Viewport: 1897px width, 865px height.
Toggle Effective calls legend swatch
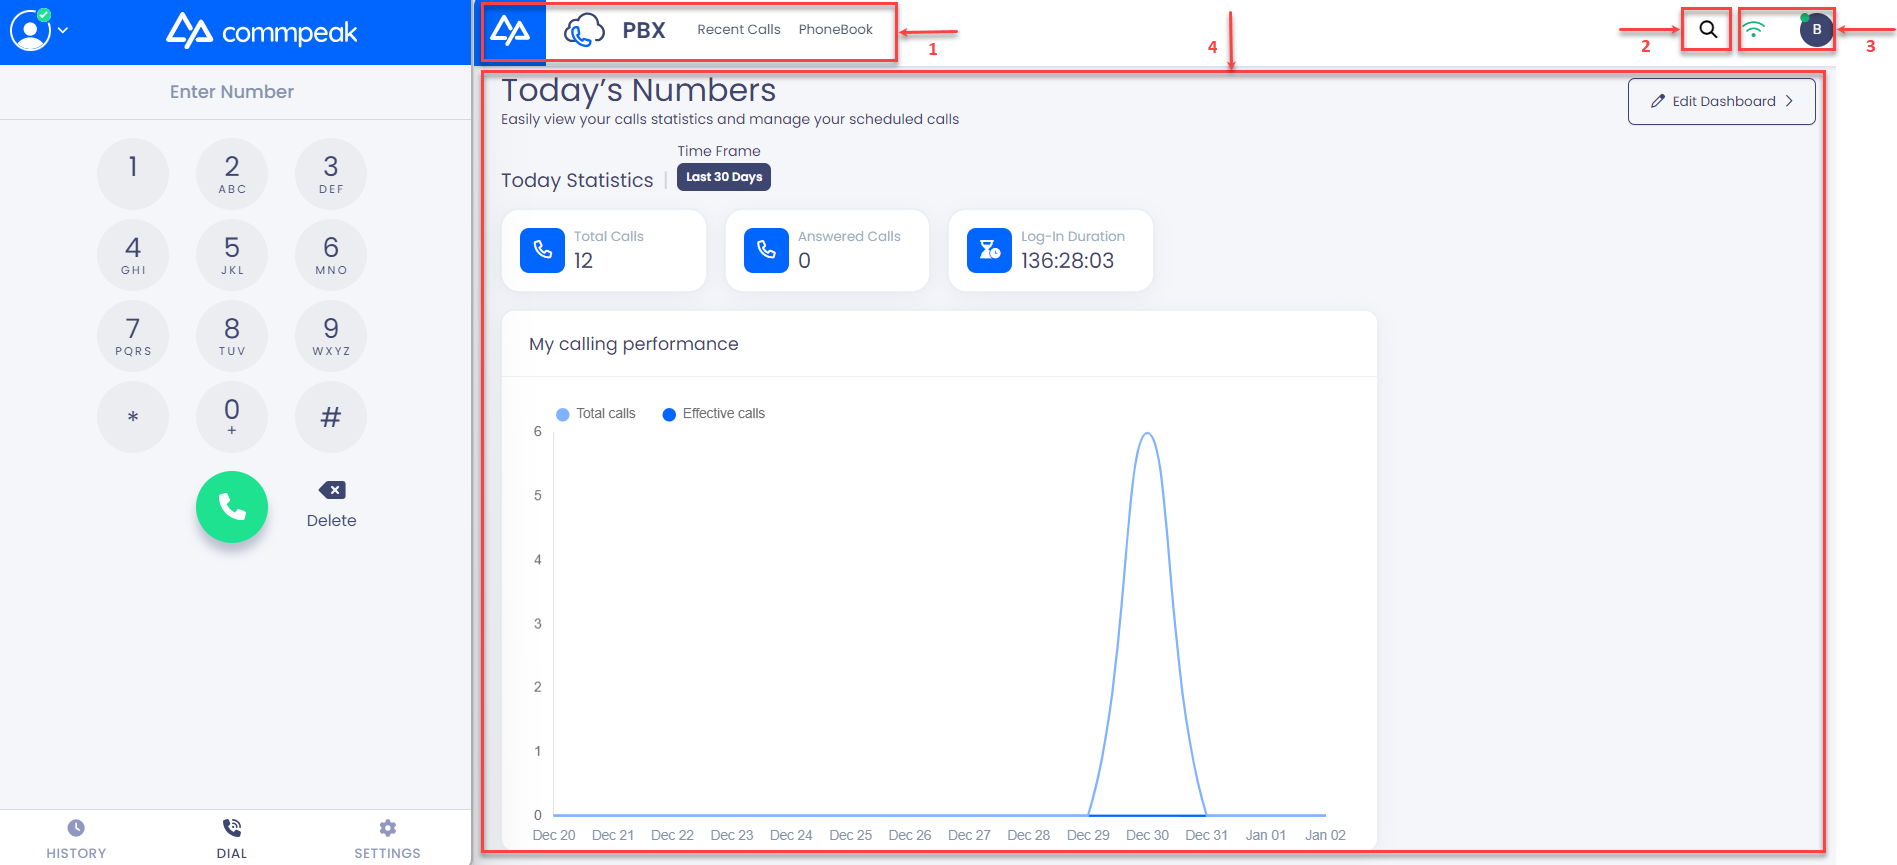point(670,414)
